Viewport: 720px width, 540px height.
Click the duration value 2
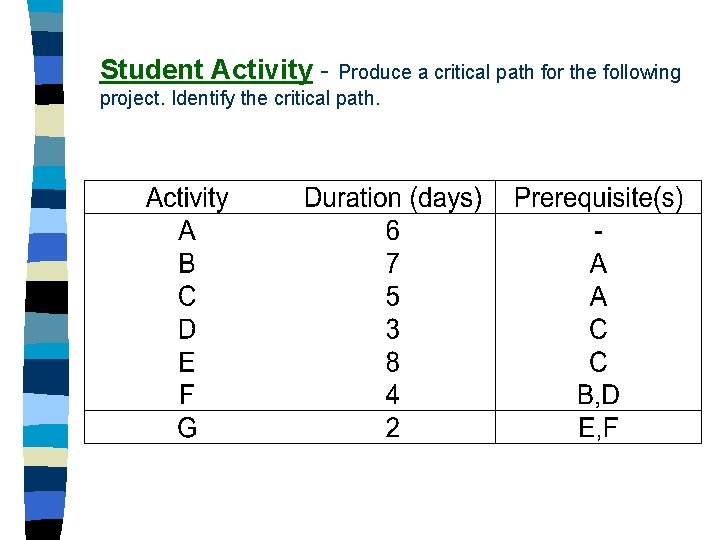point(393,428)
